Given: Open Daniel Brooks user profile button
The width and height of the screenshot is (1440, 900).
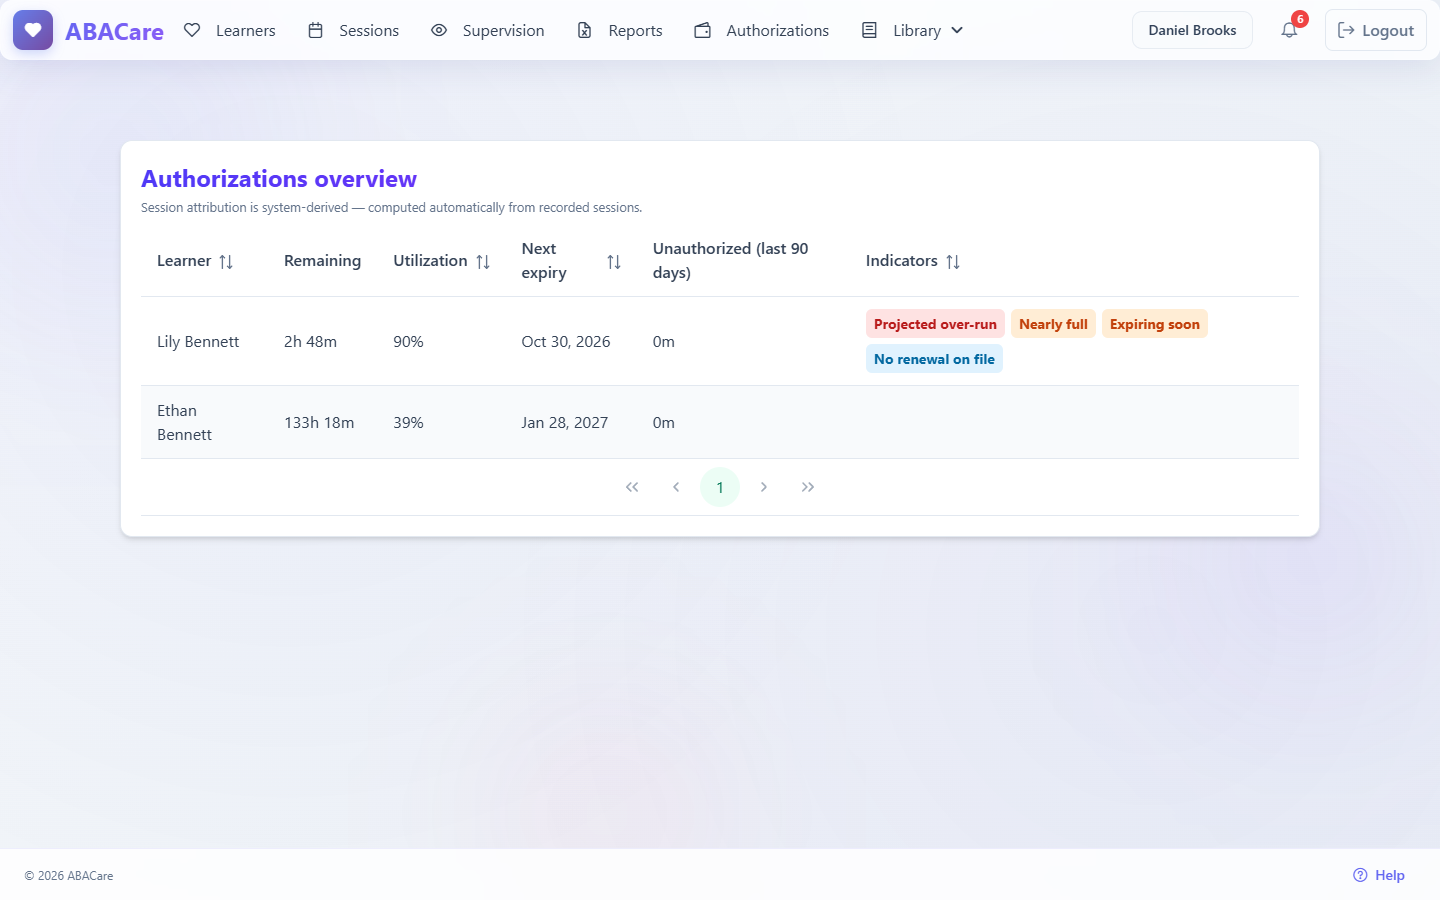Looking at the screenshot, I should click(1192, 30).
